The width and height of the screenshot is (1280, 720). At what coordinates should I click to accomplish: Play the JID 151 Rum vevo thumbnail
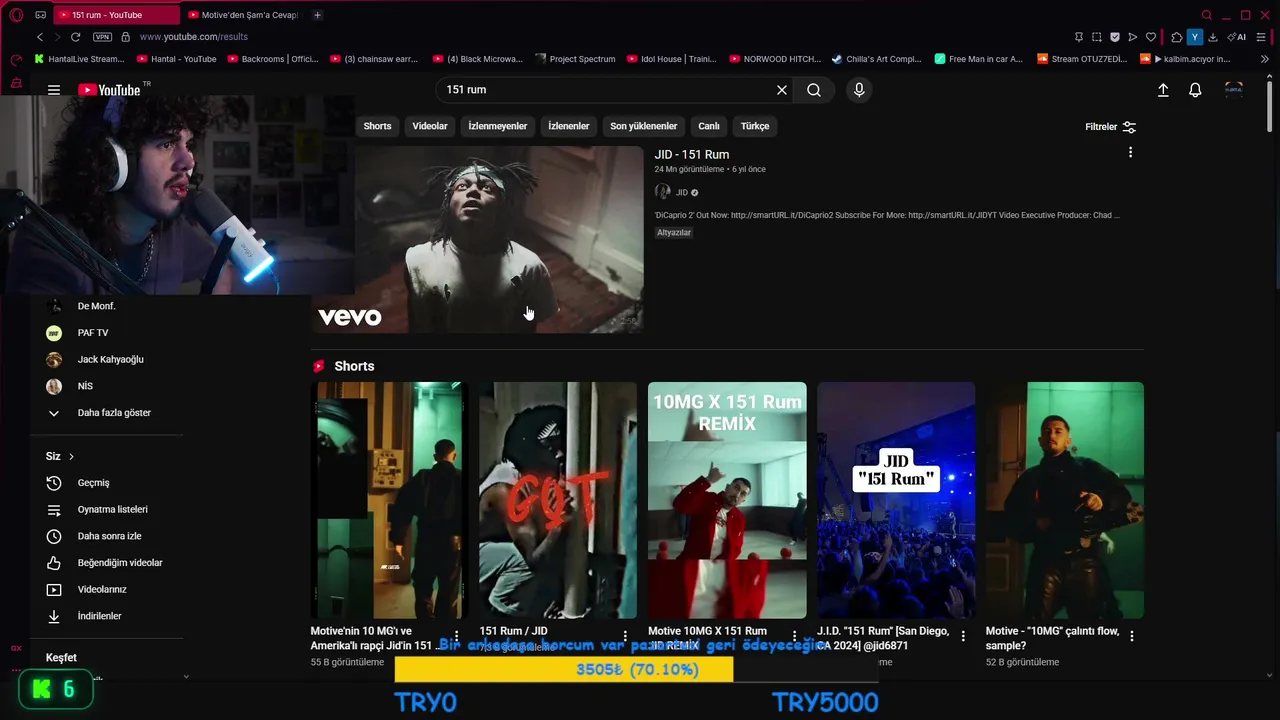pos(477,239)
